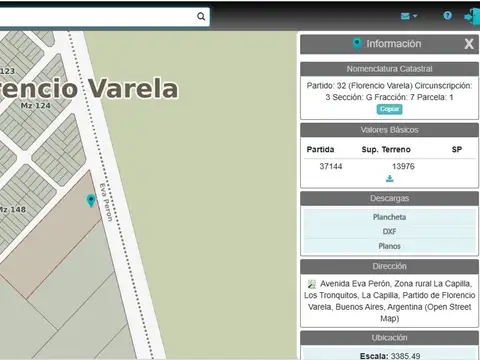Click the Copiar button
This screenshot has height=360, width=480.
(x=389, y=109)
